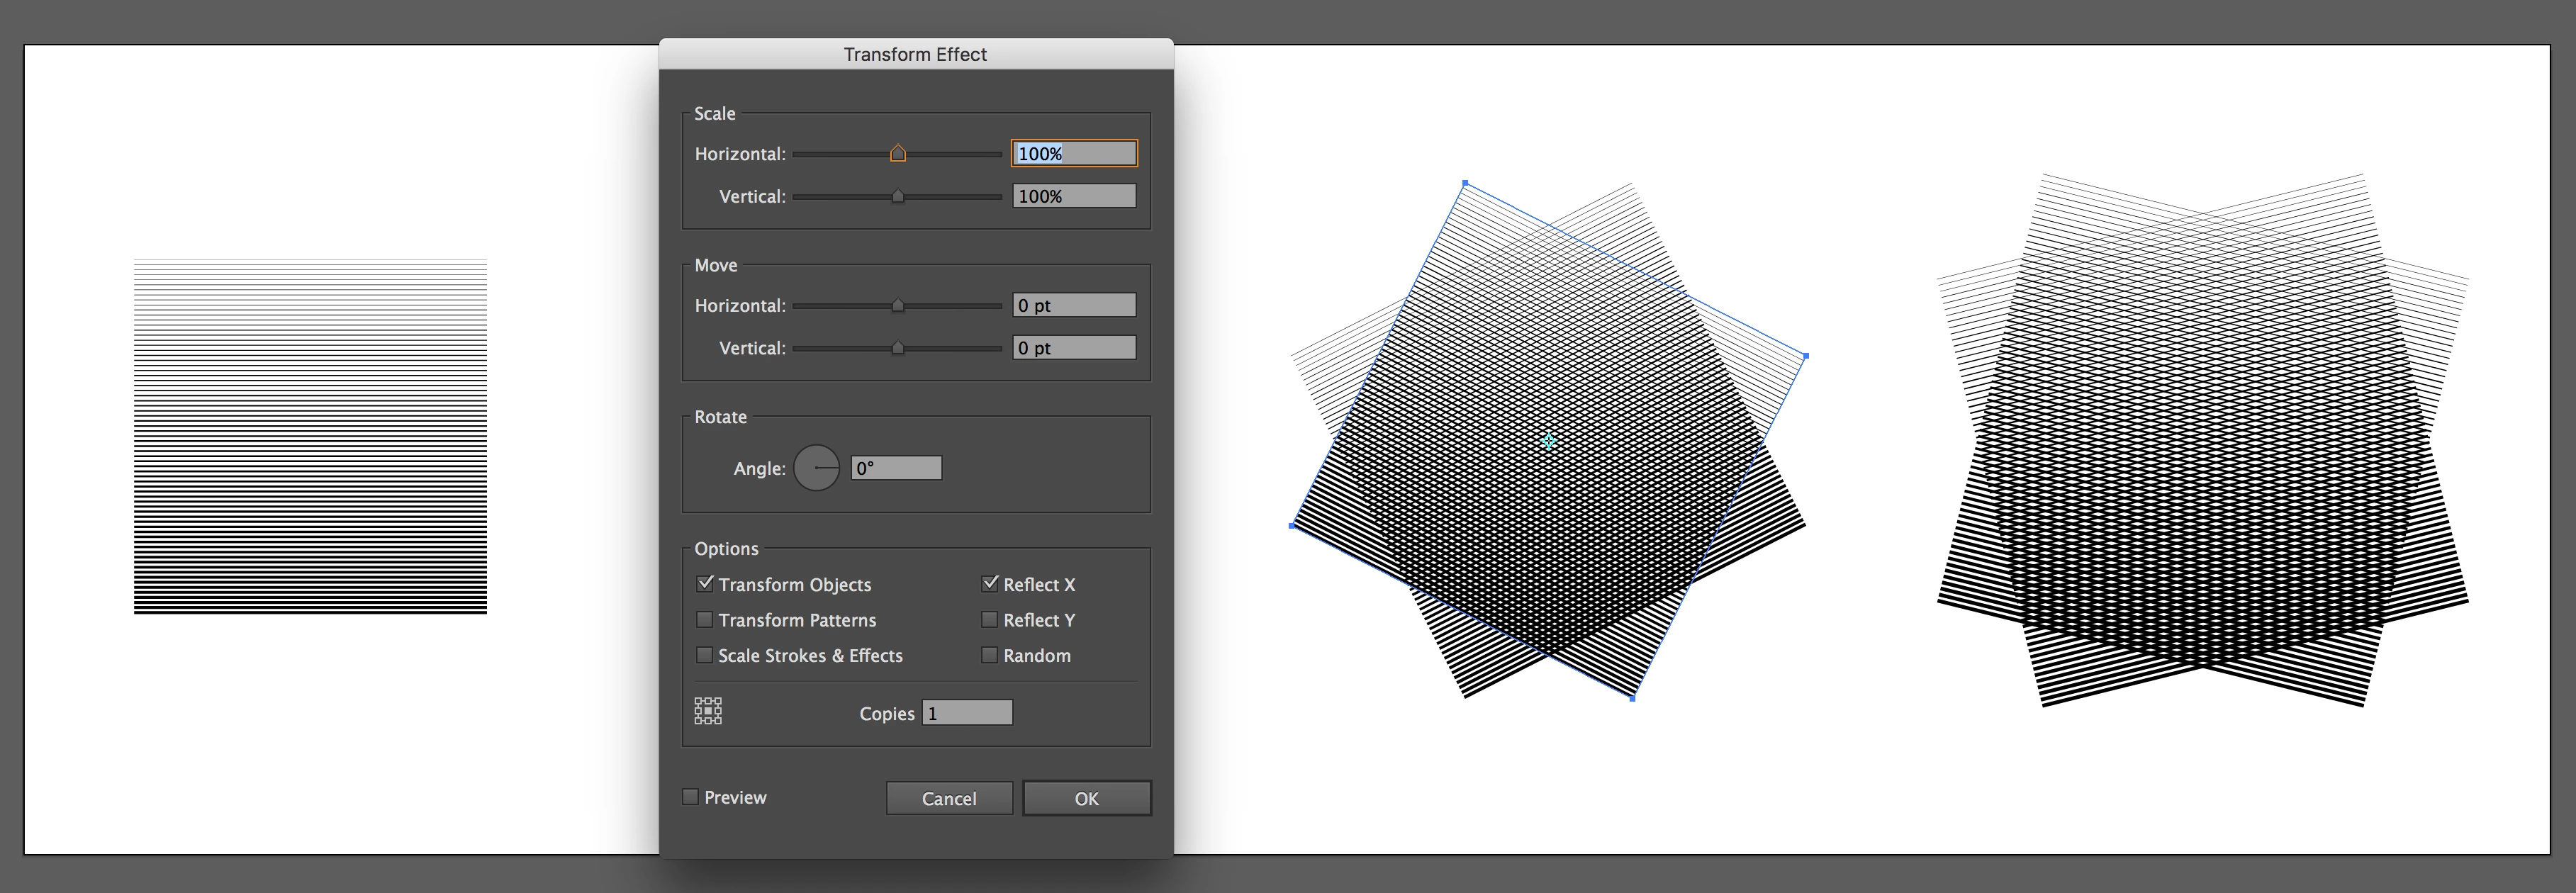Click the reference point locator grid icon
Screen dimensions: 2576x893
(708, 711)
